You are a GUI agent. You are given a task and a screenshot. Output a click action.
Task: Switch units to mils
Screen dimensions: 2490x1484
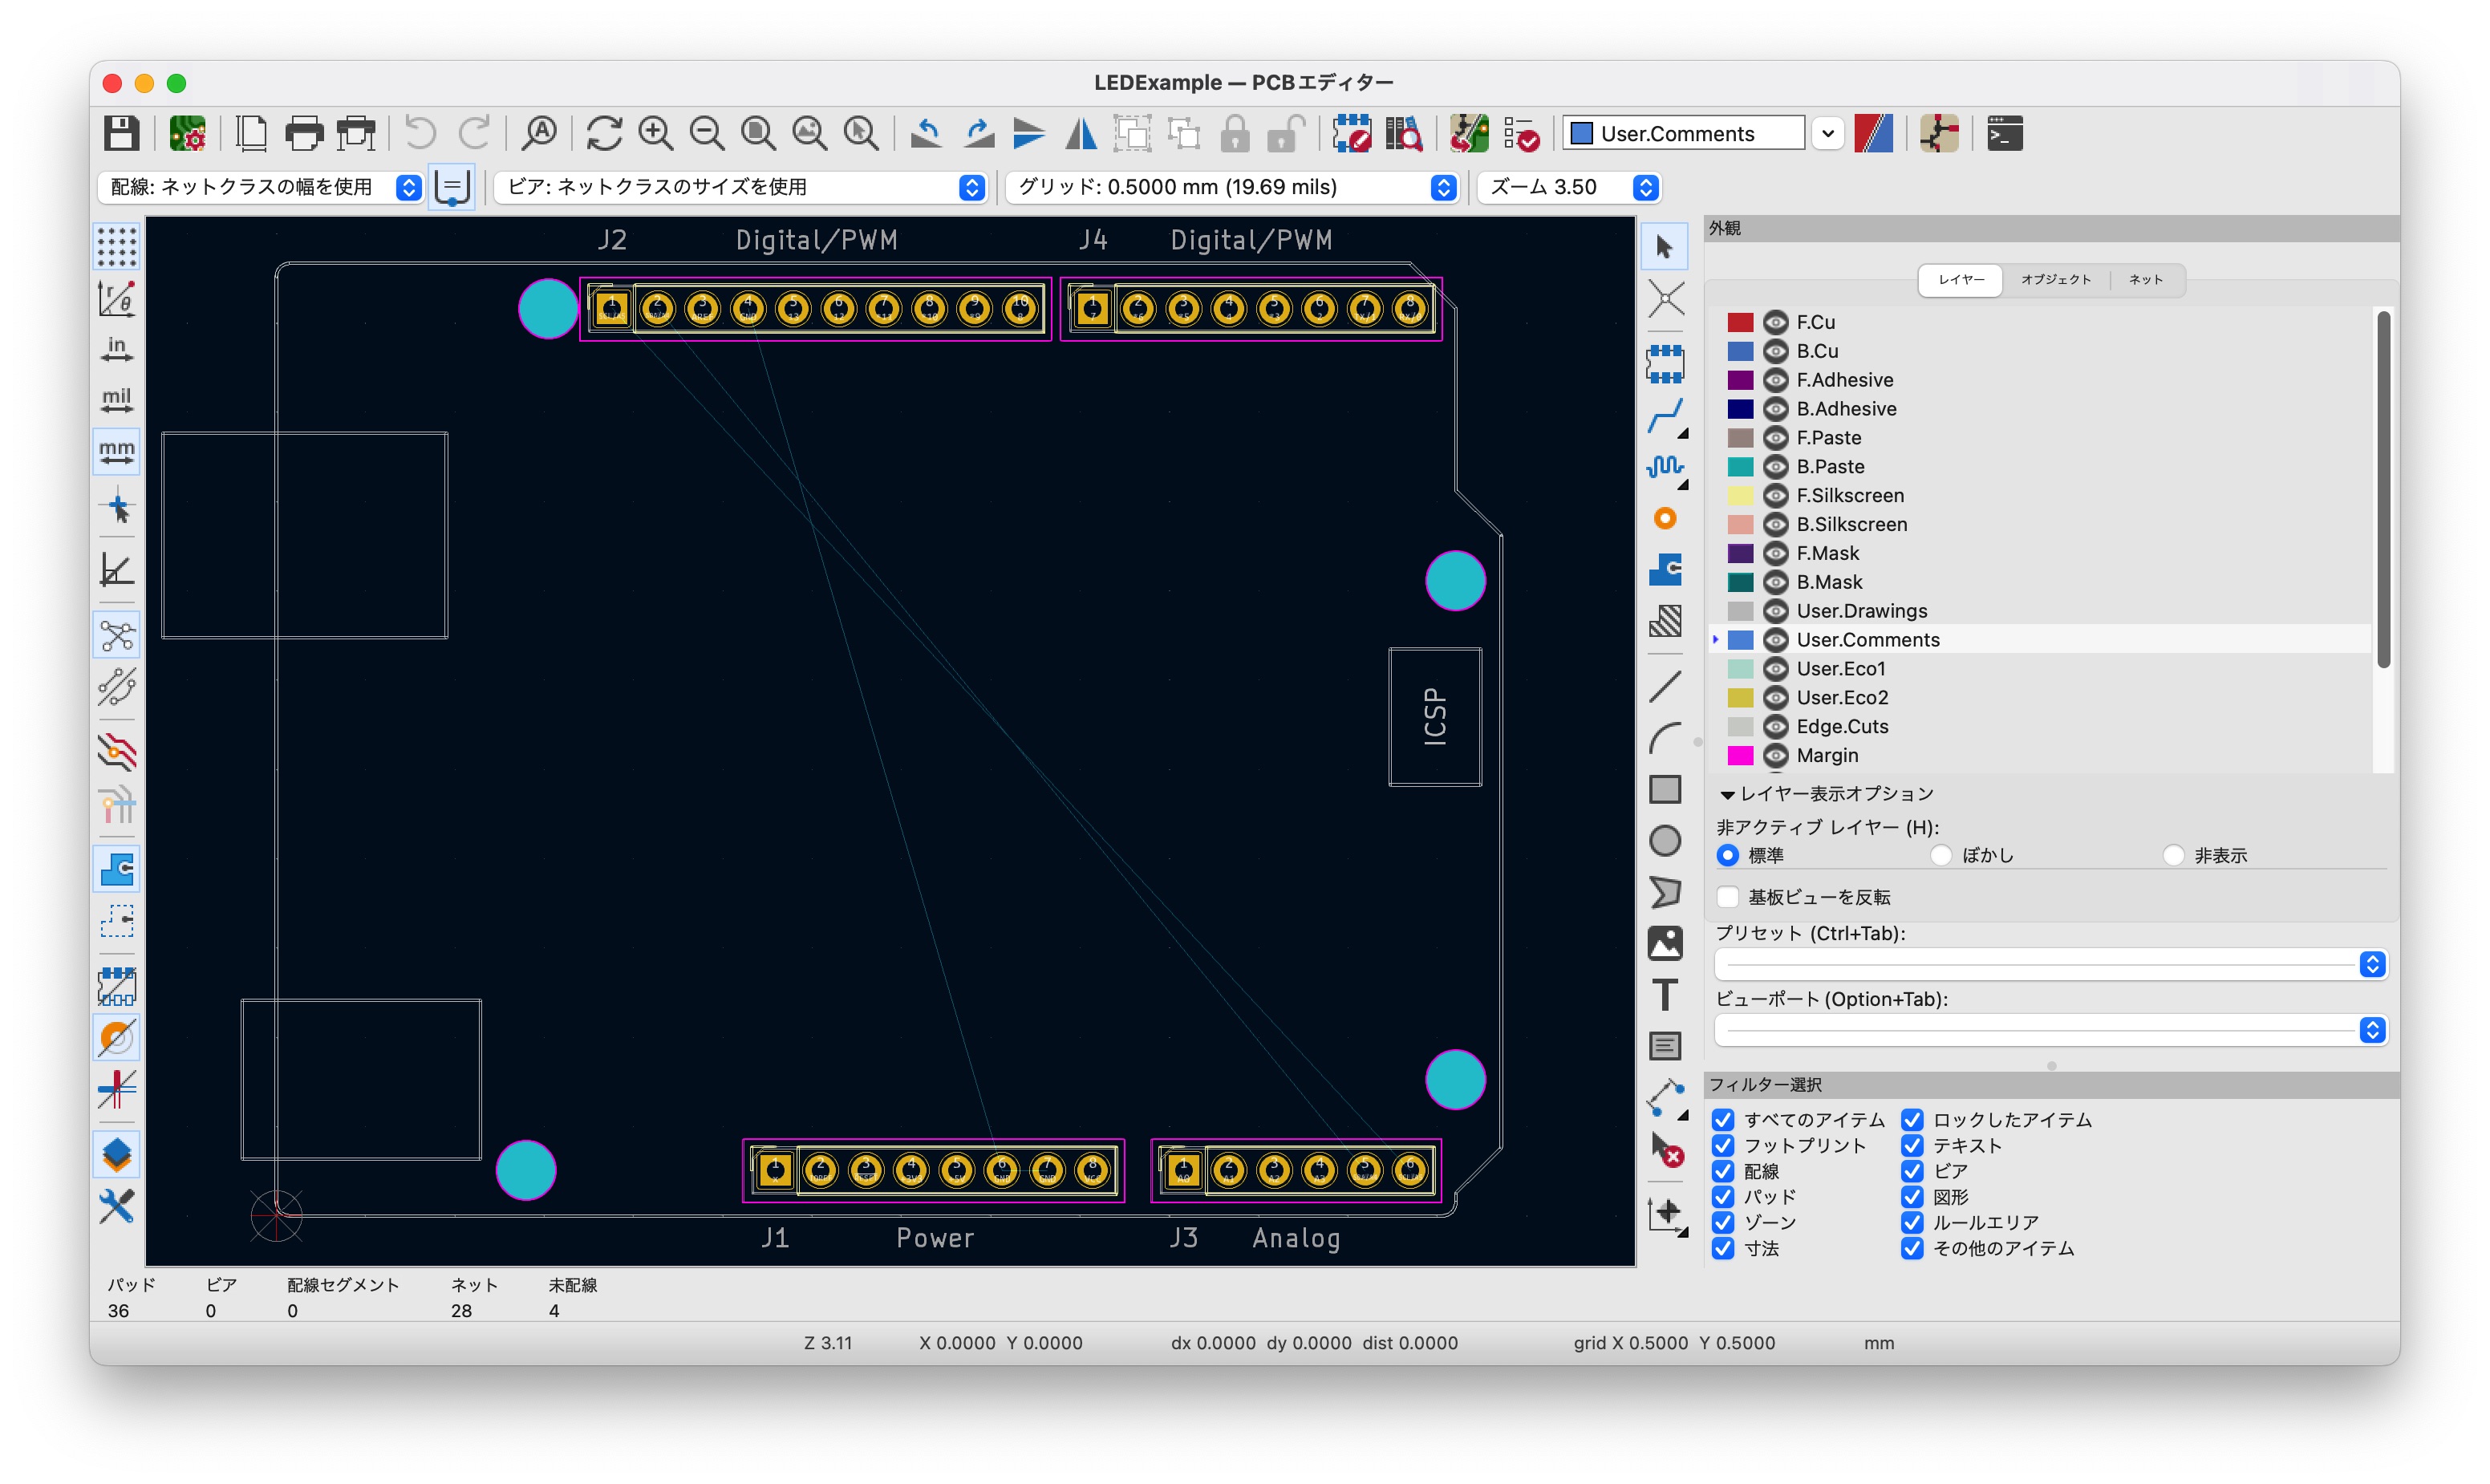(x=117, y=400)
